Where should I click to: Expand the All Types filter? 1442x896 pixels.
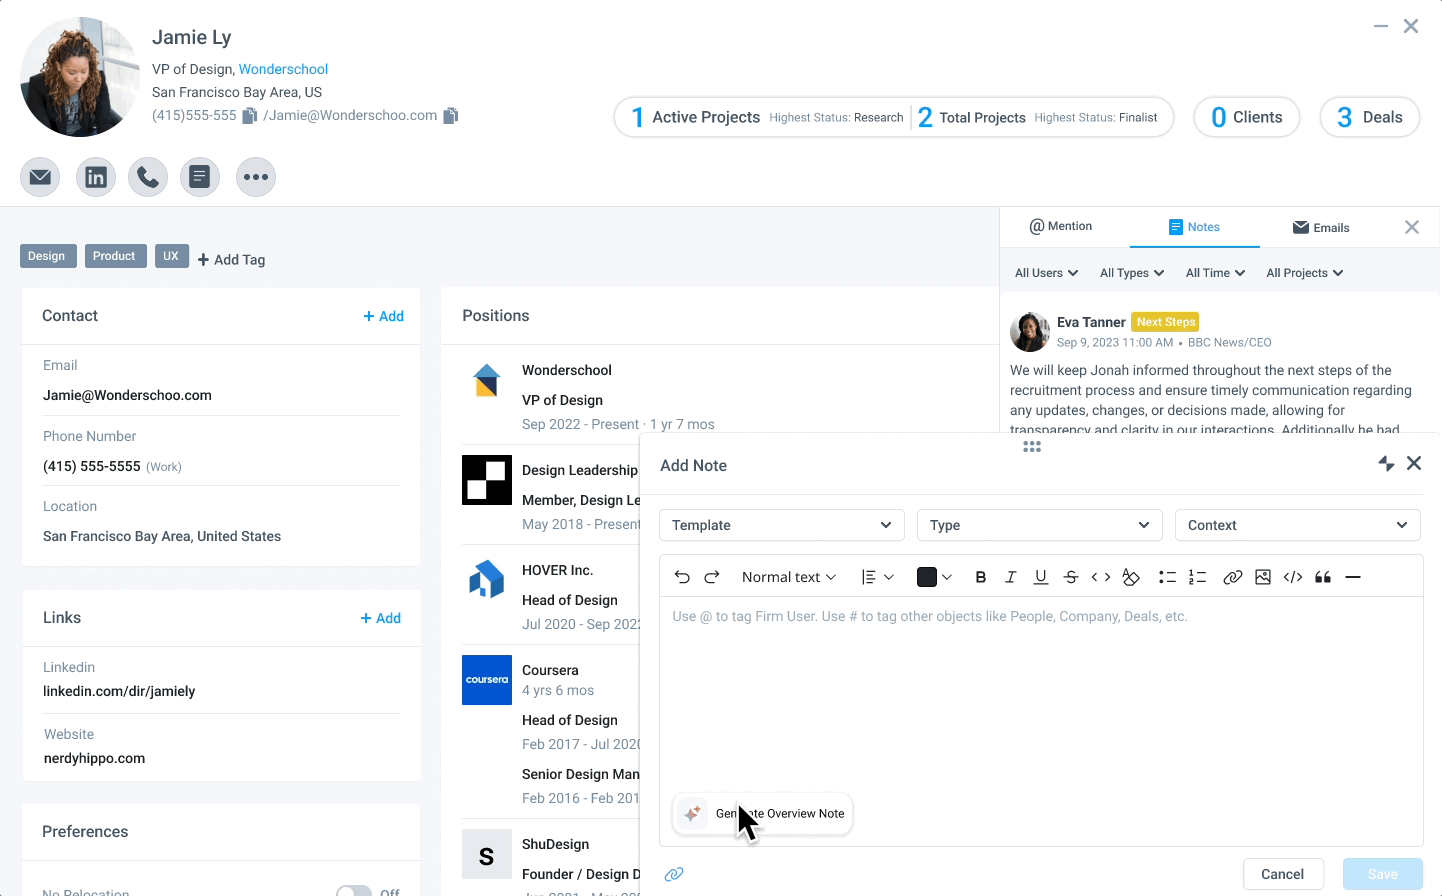[x=1132, y=273]
